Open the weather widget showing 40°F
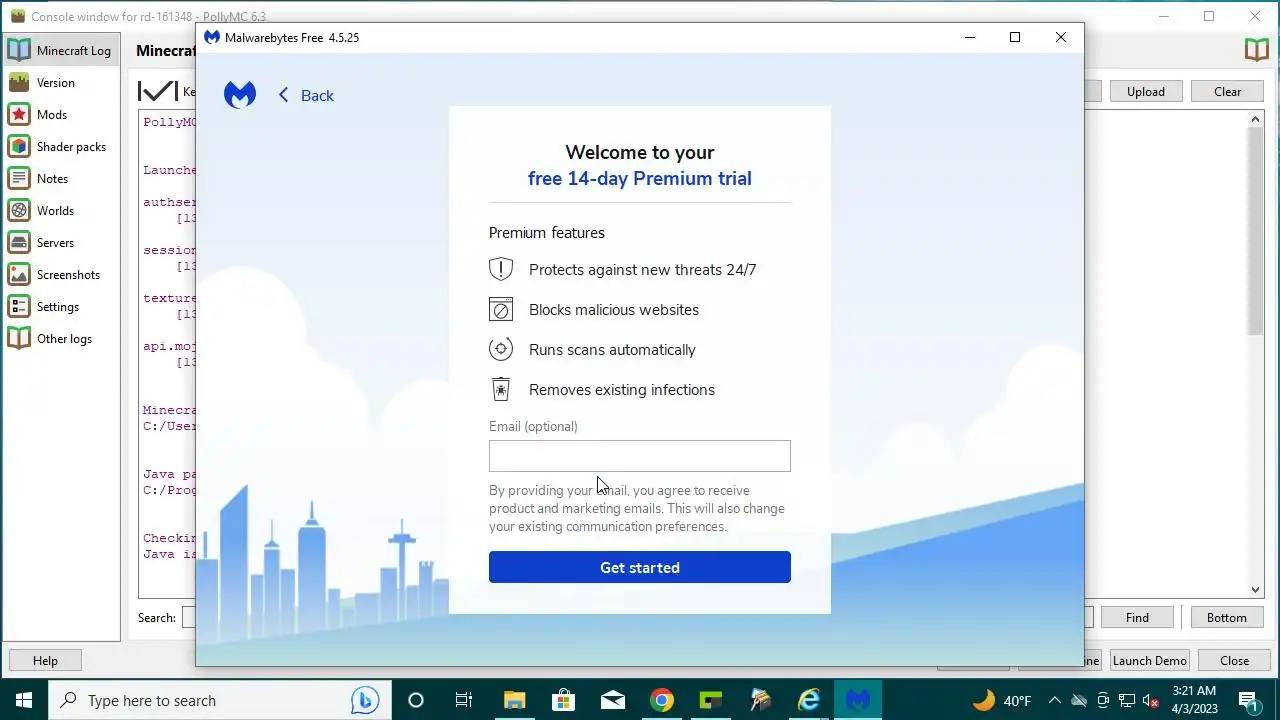1280x720 pixels. (1002, 700)
